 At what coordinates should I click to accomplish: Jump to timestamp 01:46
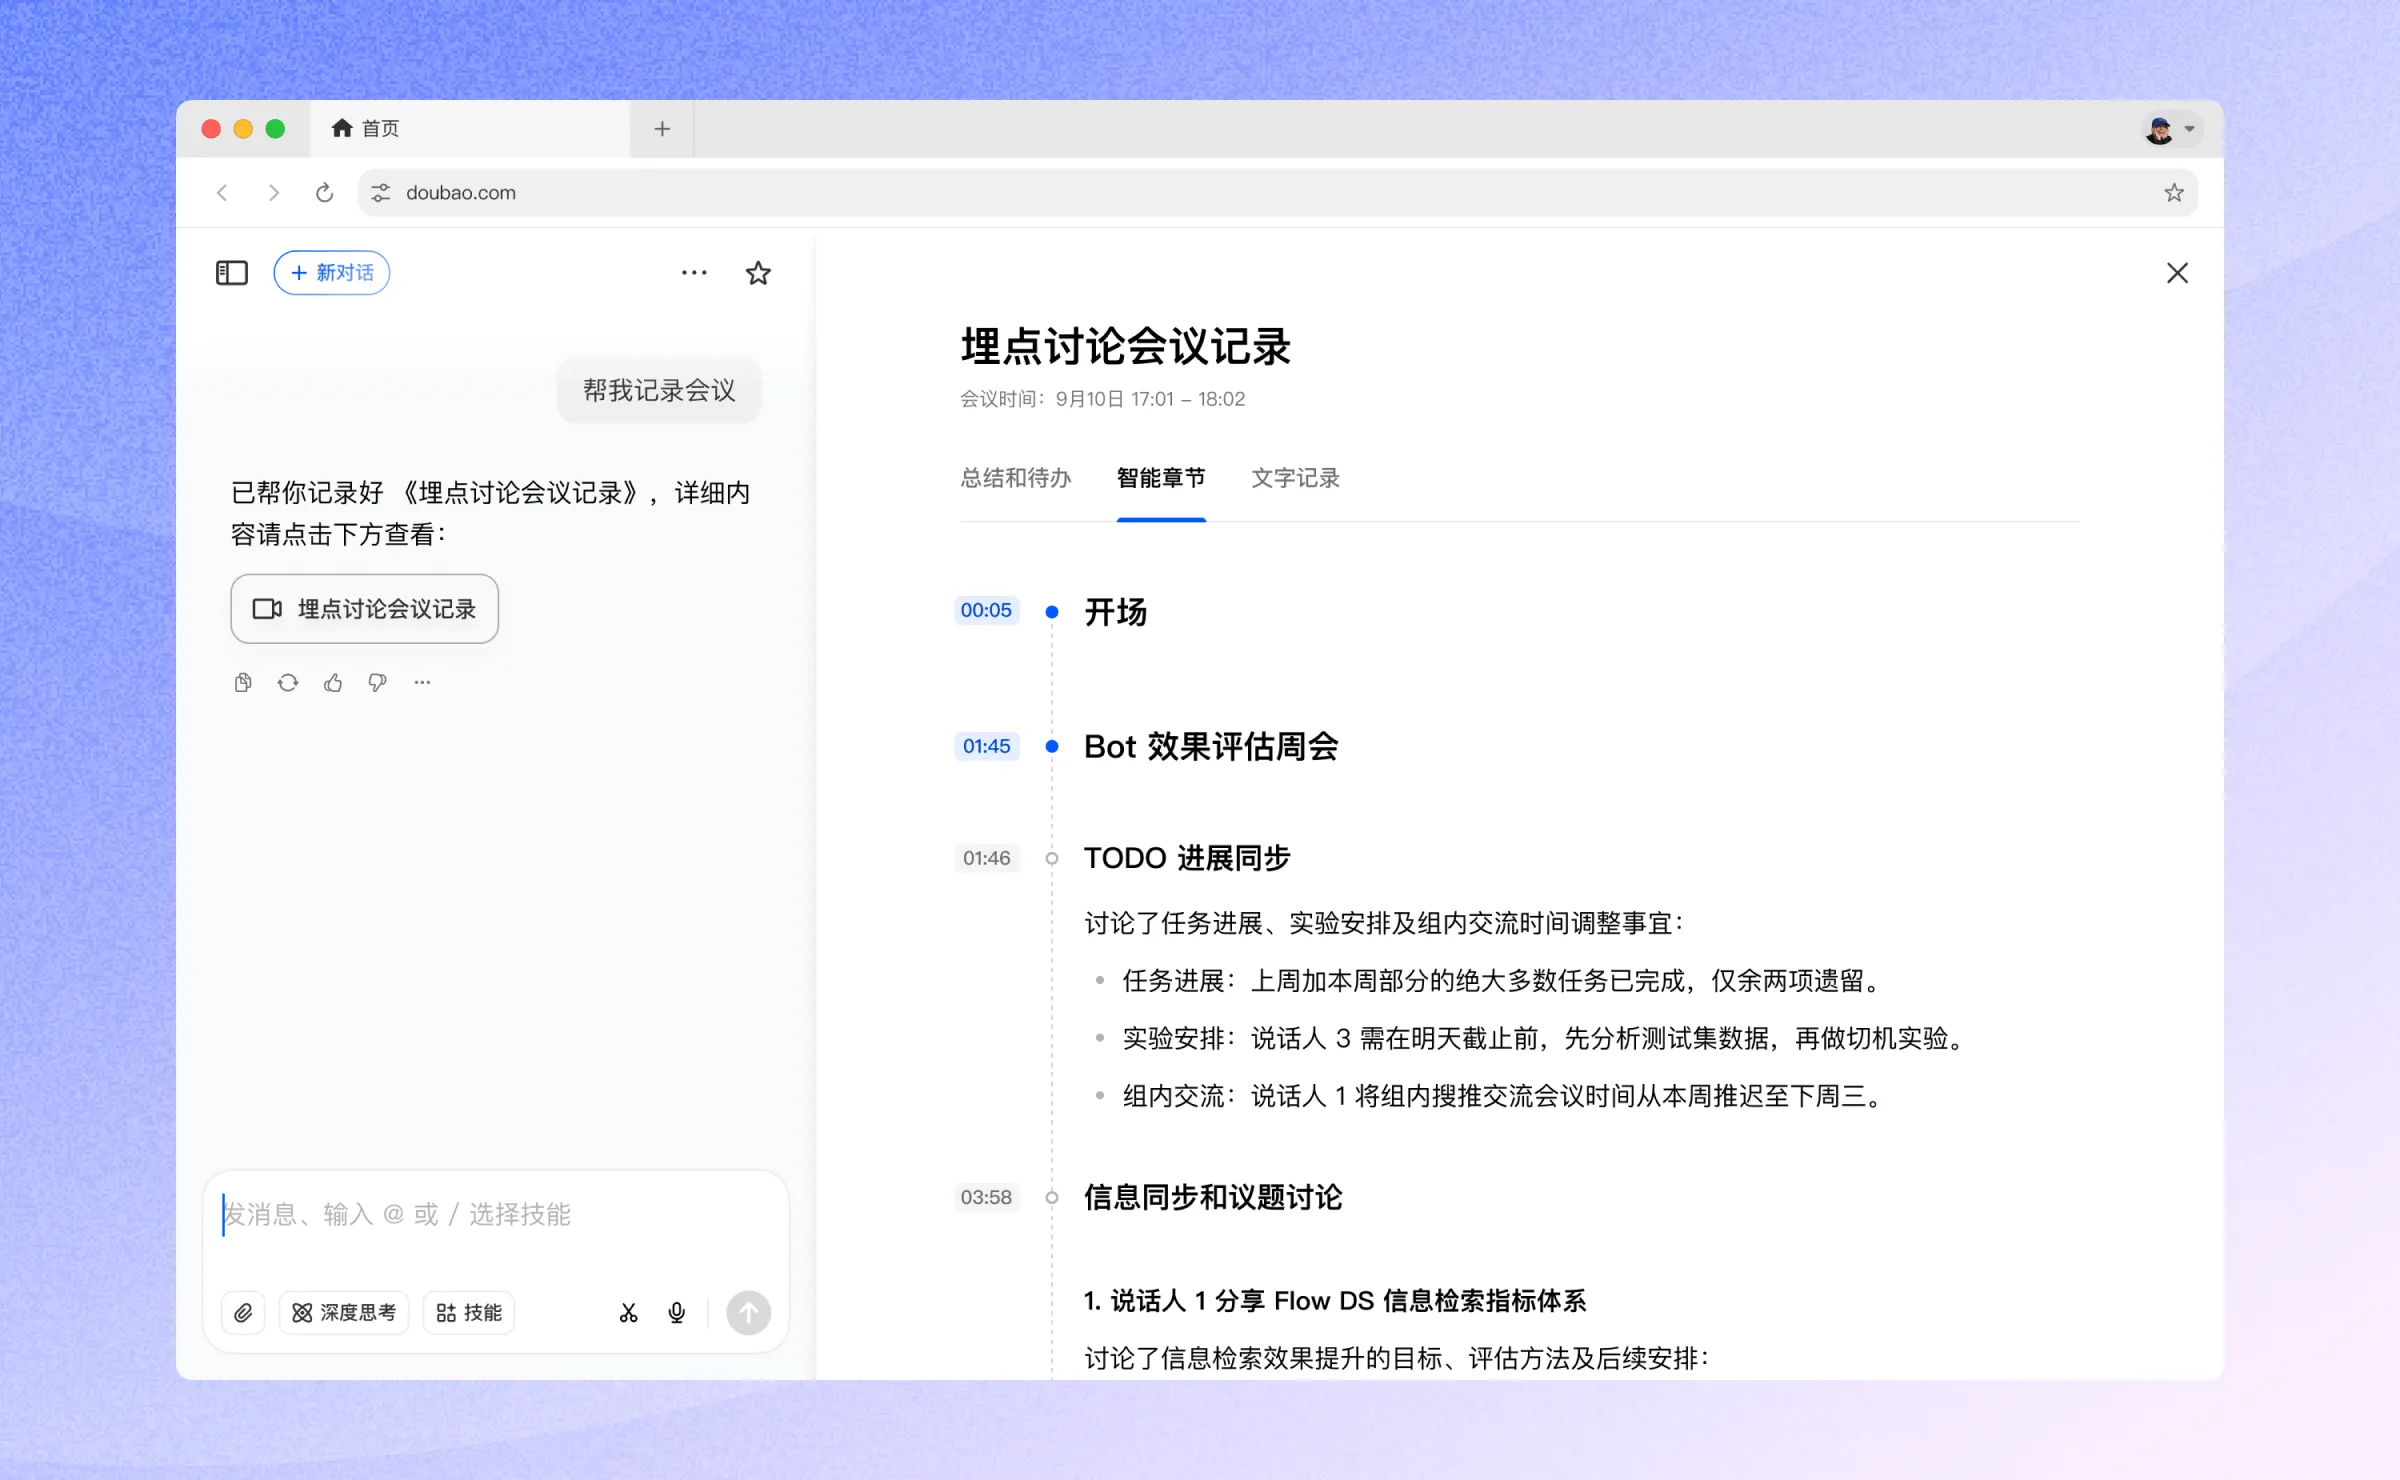[986, 858]
